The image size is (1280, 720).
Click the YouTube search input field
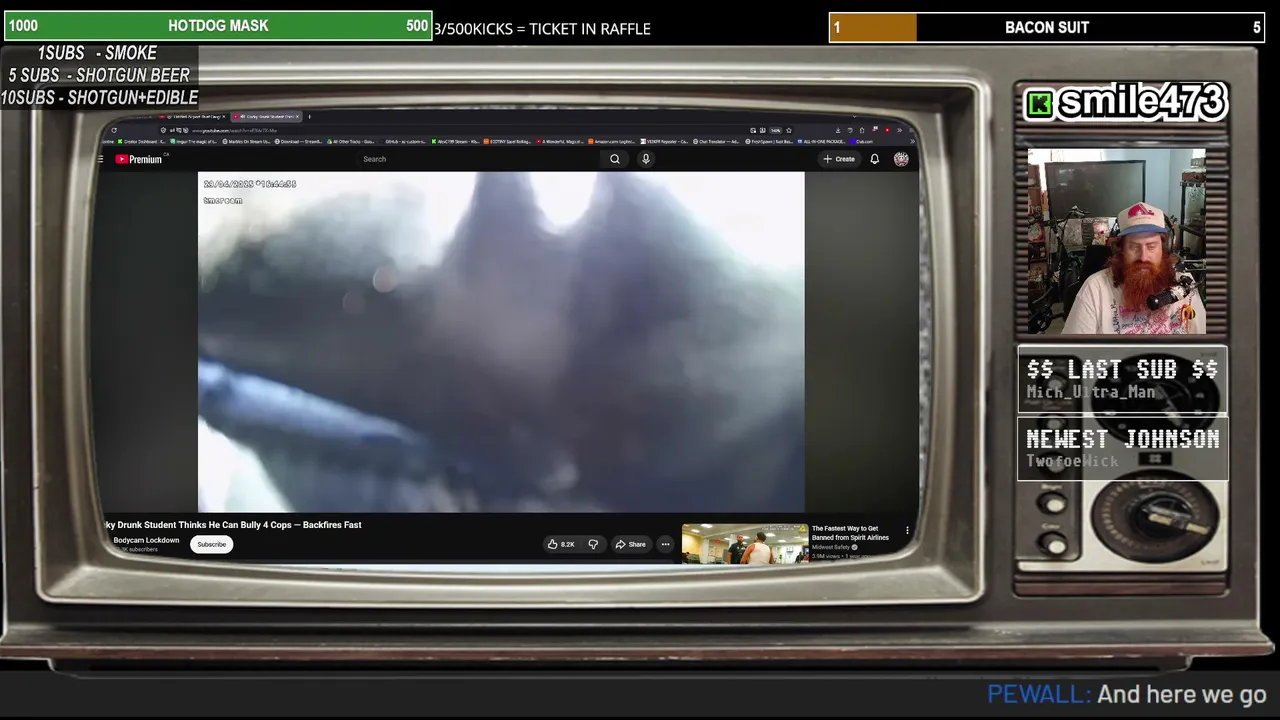tap(480, 159)
